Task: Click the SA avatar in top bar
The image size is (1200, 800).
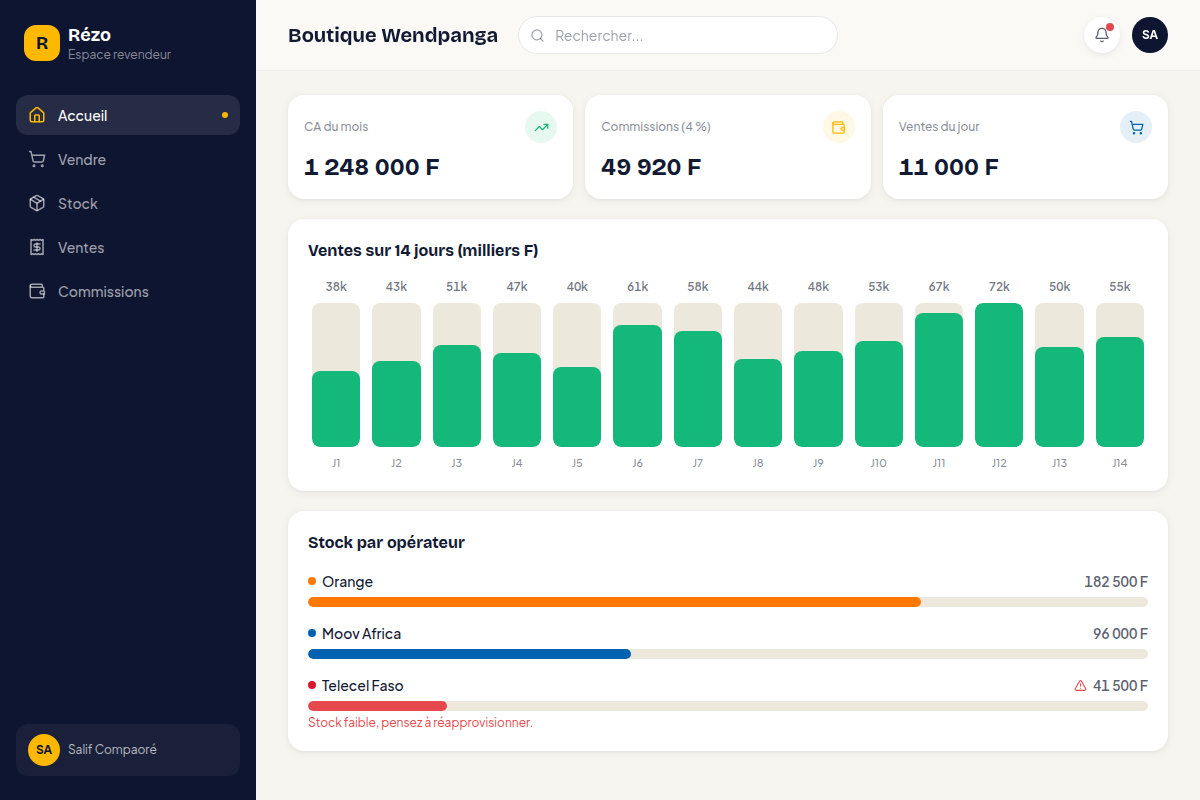Action: pyautogui.click(x=1150, y=35)
